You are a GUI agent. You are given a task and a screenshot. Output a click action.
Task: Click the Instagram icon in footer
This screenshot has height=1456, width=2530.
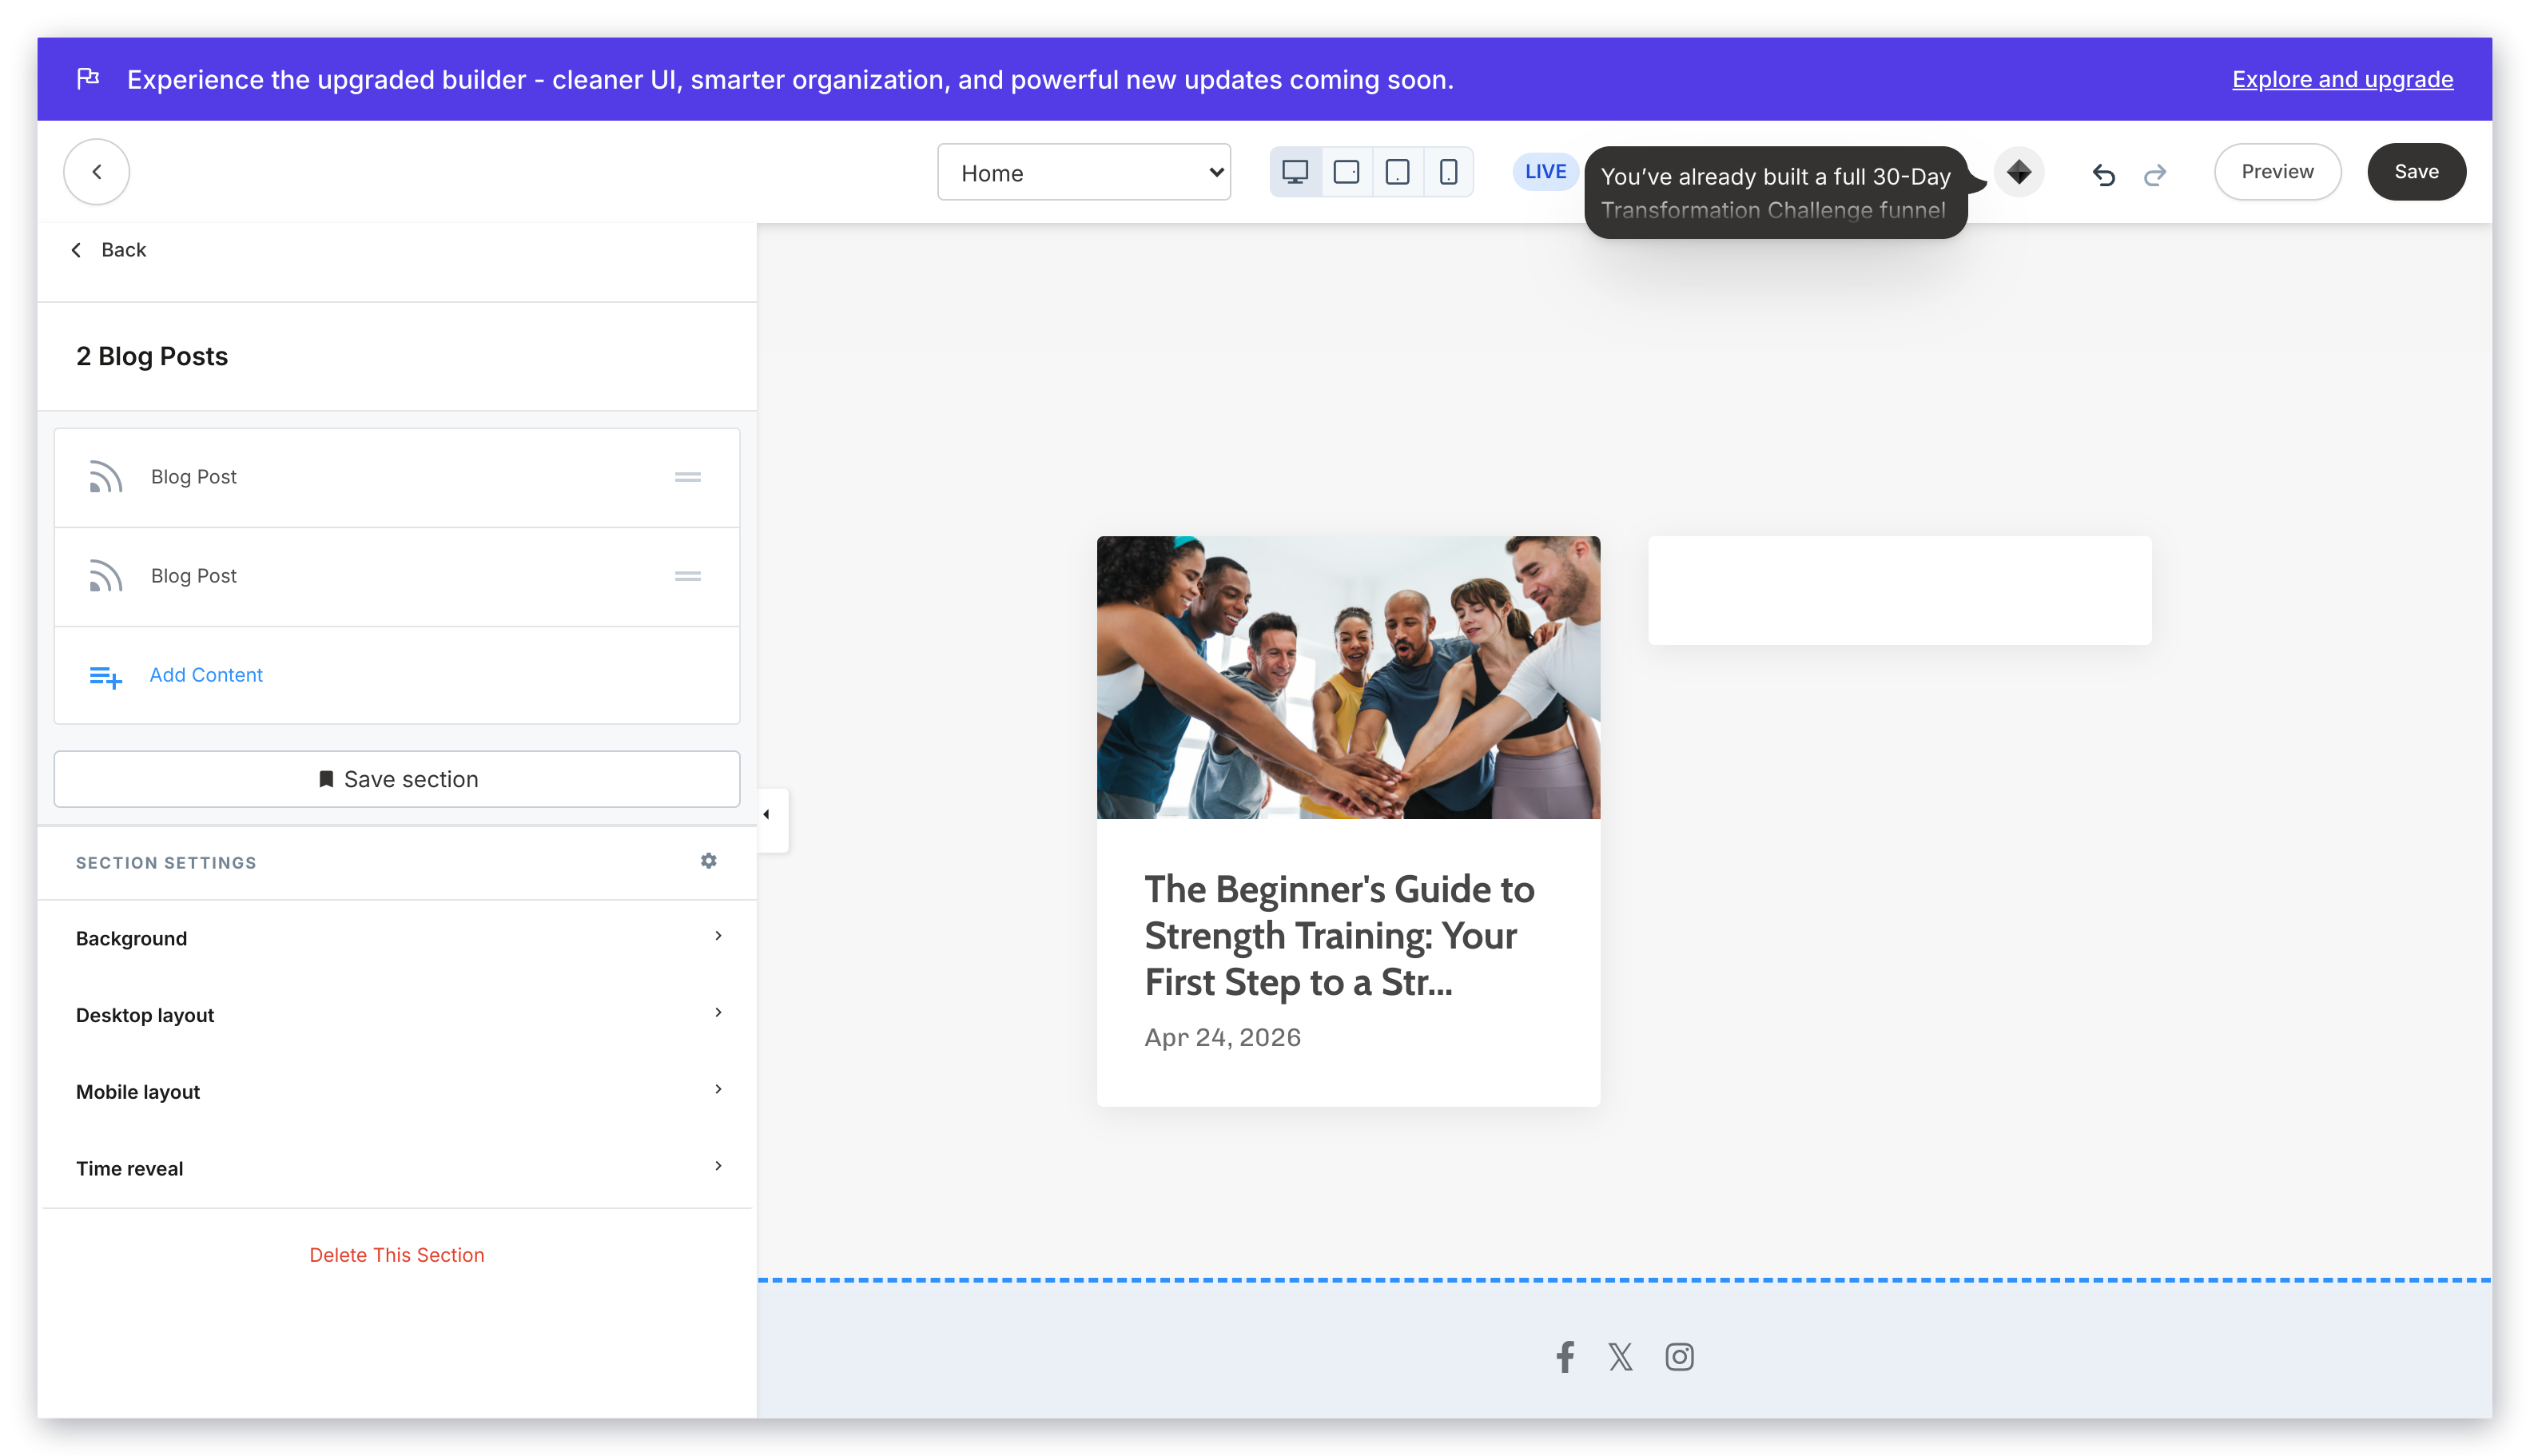pyautogui.click(x=1679, y=1357)
